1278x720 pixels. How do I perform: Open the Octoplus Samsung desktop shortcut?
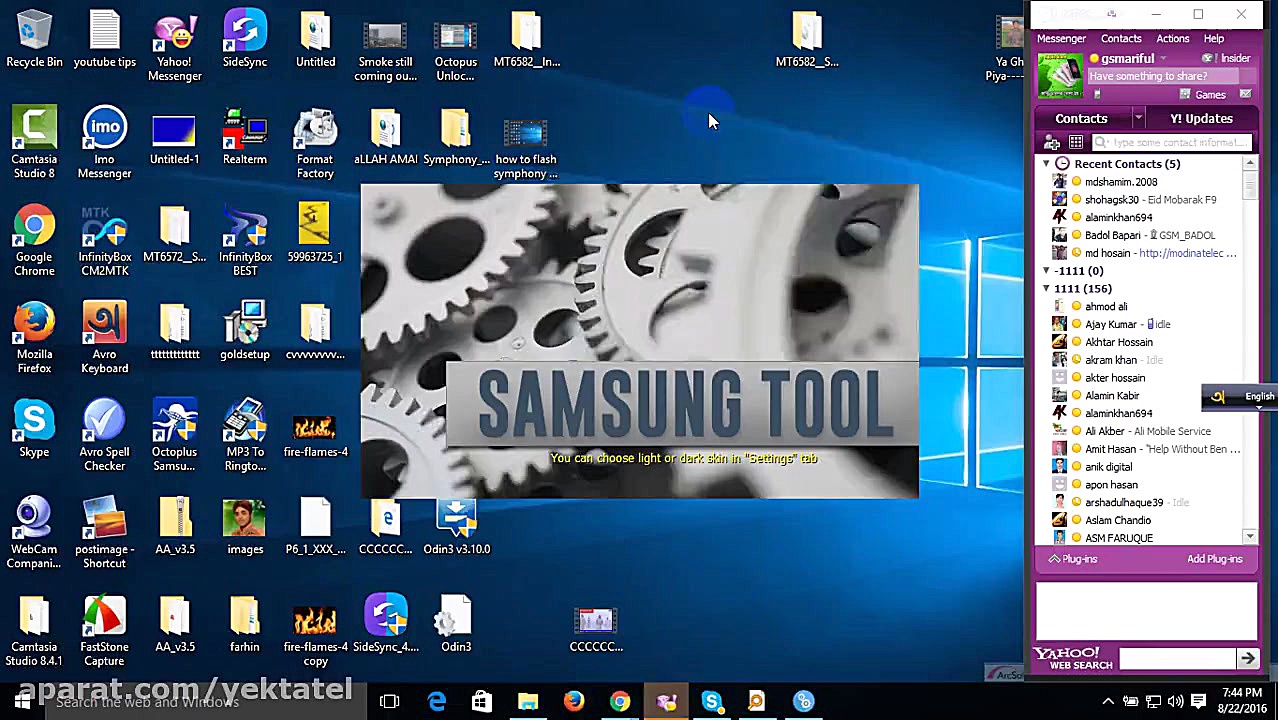point(175,437)
